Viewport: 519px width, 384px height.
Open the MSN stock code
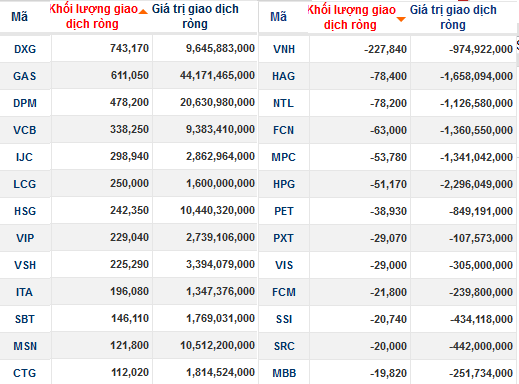[x=25, y=346]
